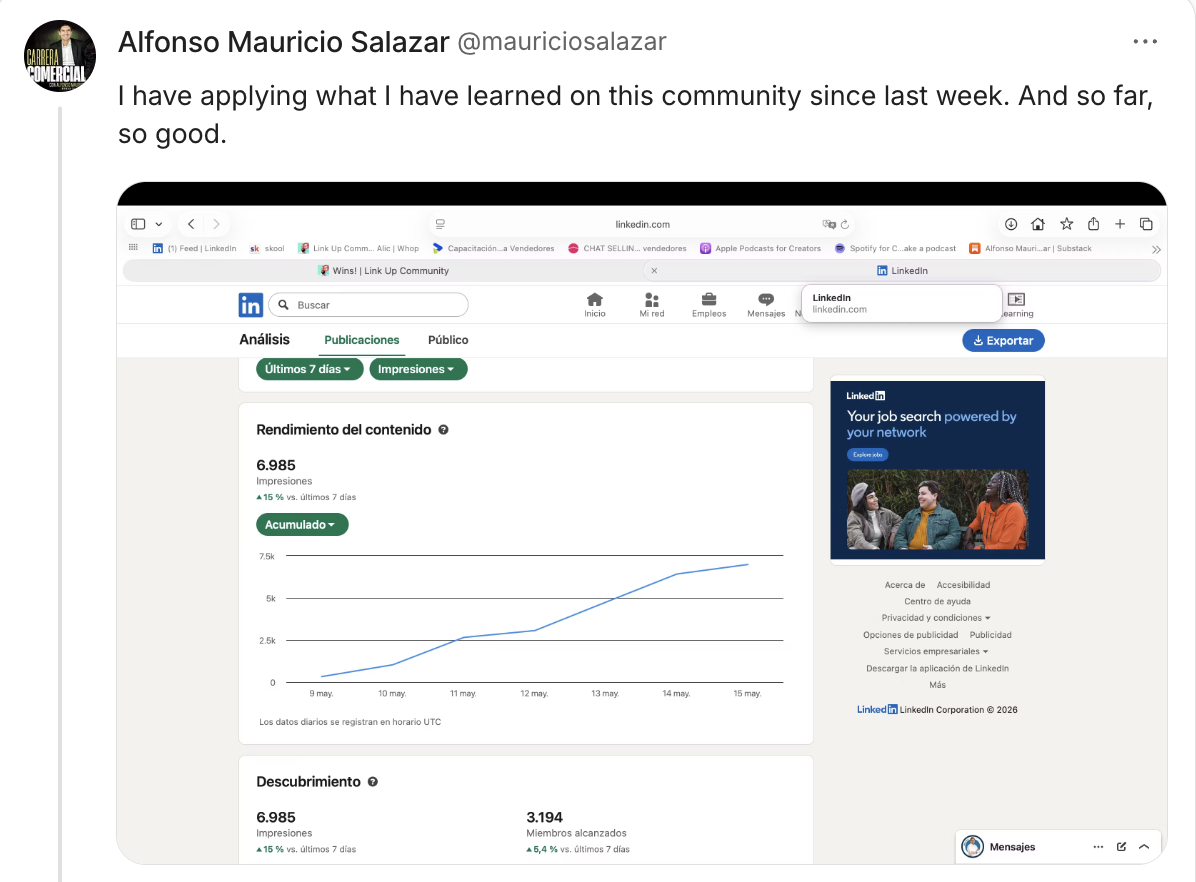The height and width of the screenshot is (882, 1196).
Task: Select the linkedin.com address bar
Action: coord(642,224)
